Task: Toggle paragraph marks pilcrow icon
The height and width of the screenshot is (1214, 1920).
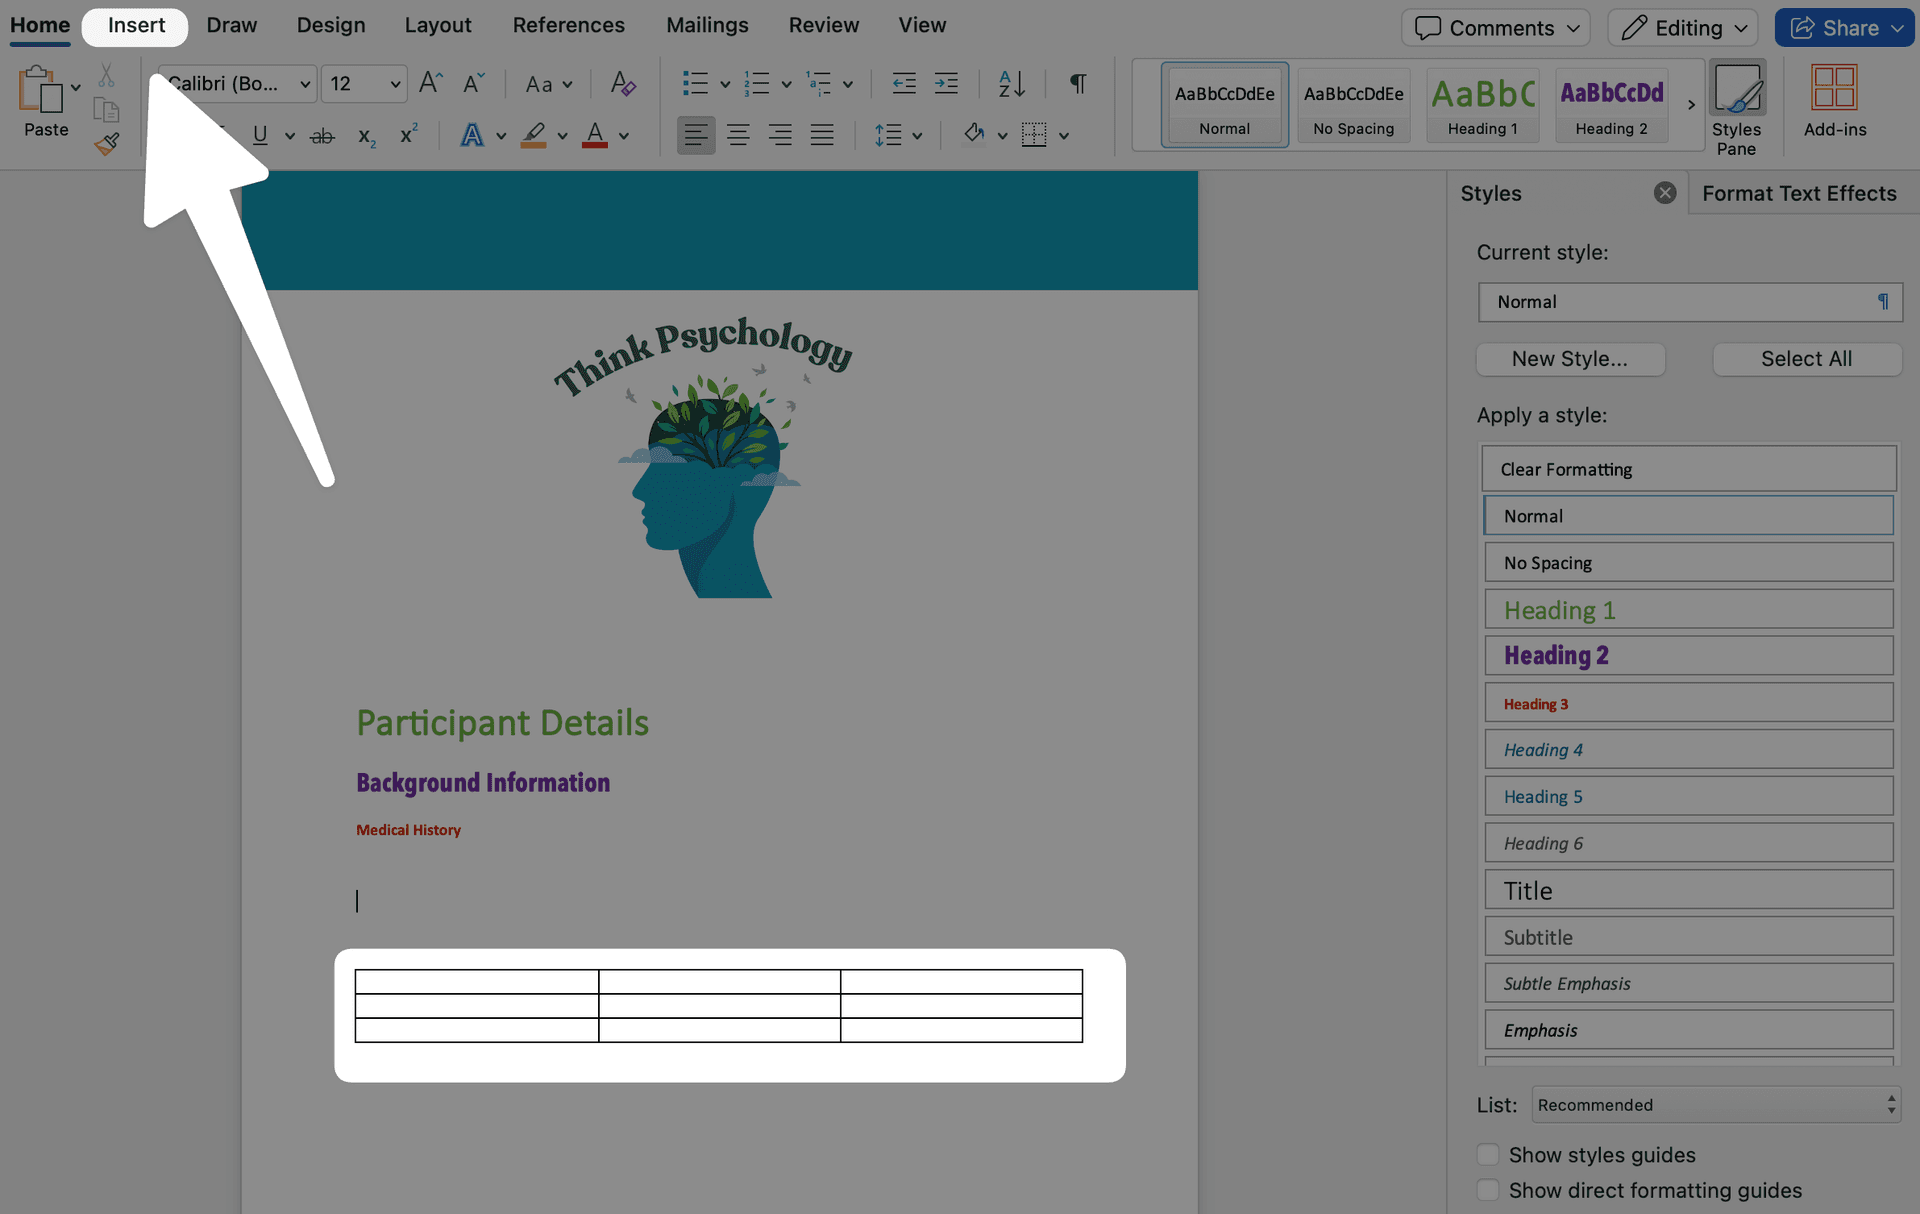Action: tap(1077, 83)
